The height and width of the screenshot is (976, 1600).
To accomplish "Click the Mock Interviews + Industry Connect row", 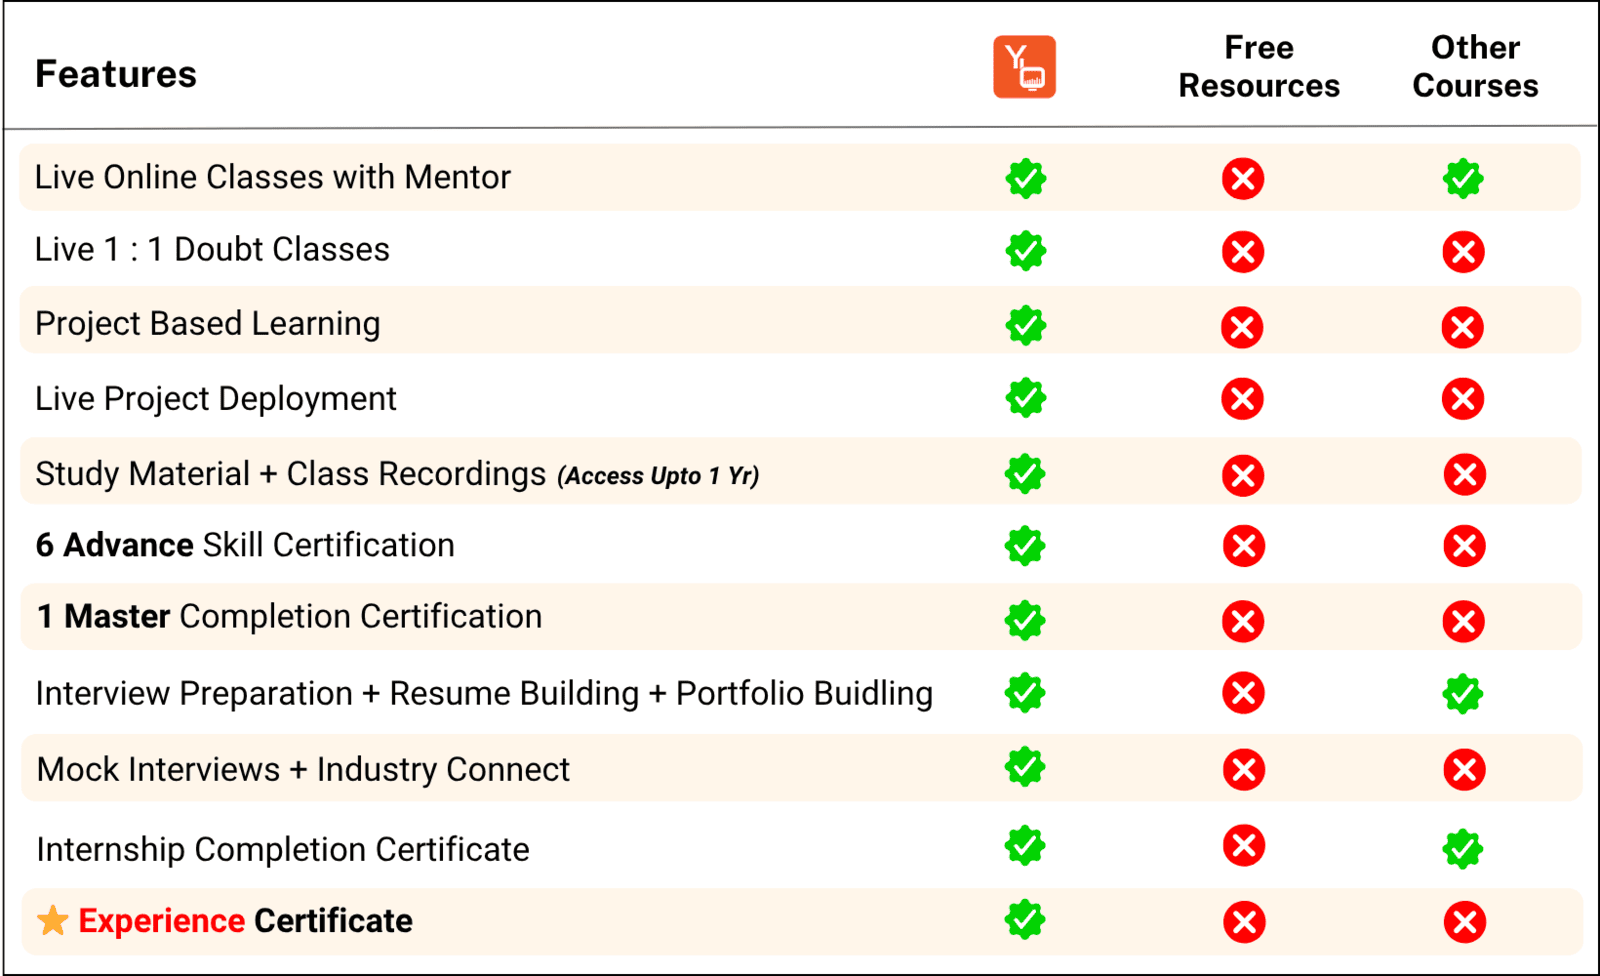I will click(x=801, y=768).
